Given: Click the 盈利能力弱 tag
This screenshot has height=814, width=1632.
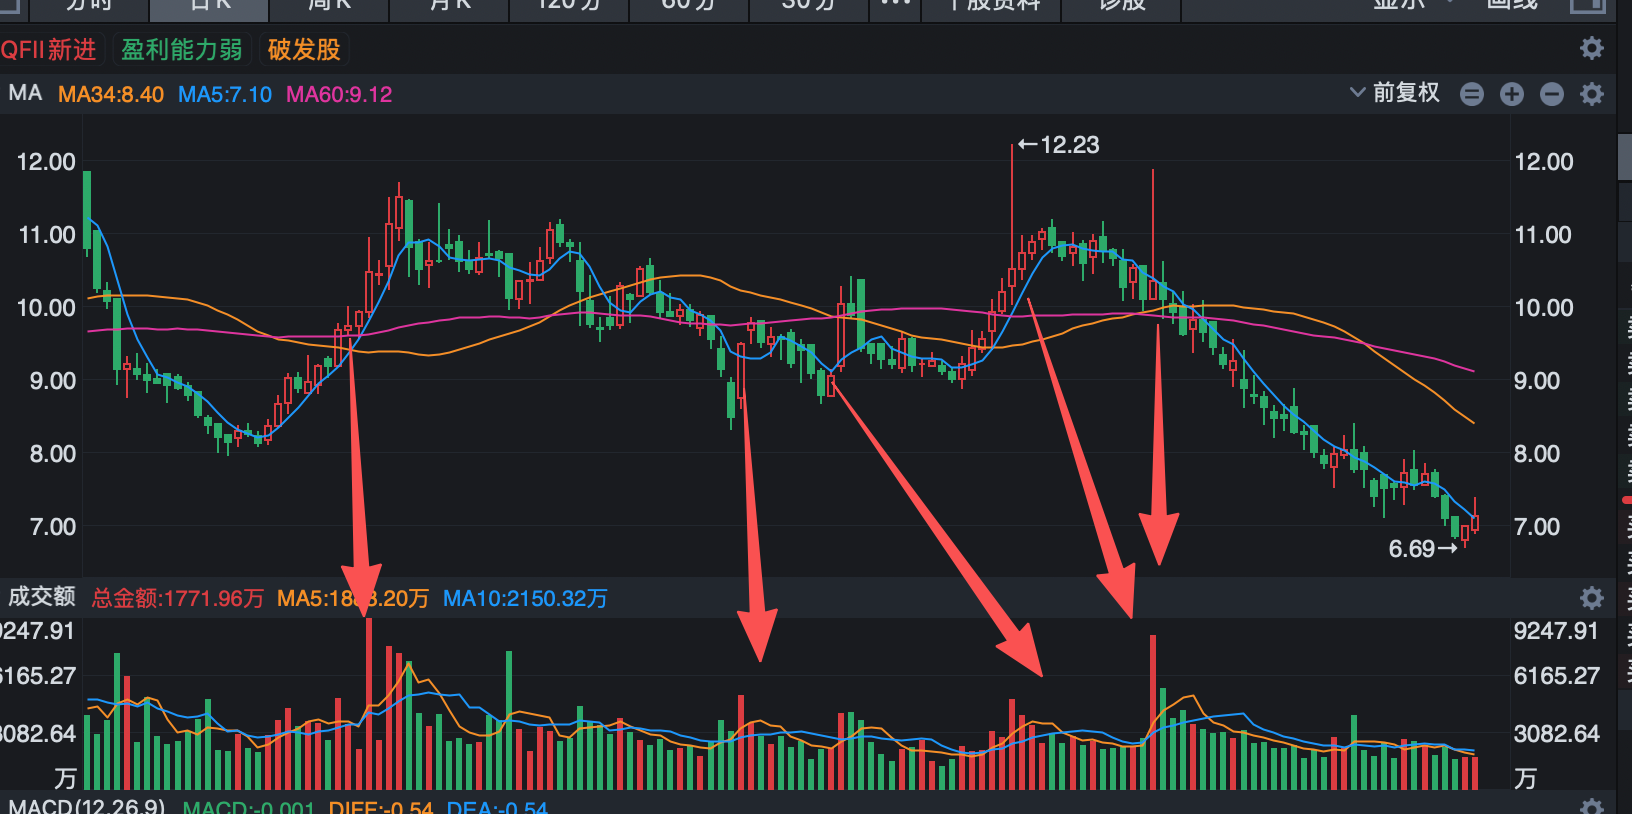Looking at the screenshot, I should click(x=182, y=49).
